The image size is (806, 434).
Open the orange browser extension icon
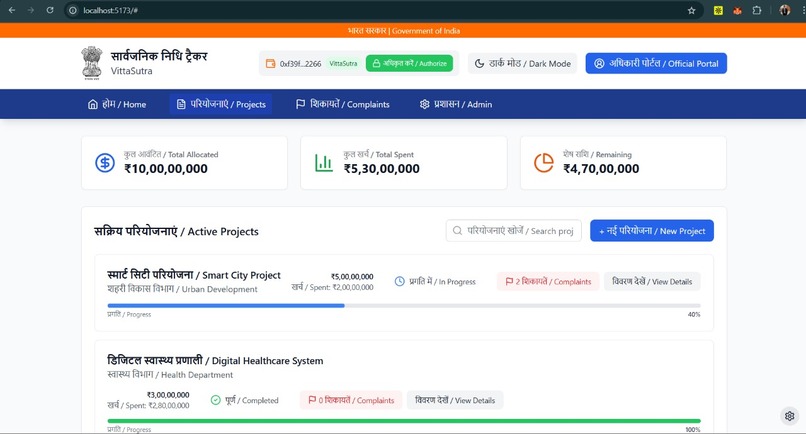pos(737,10)
